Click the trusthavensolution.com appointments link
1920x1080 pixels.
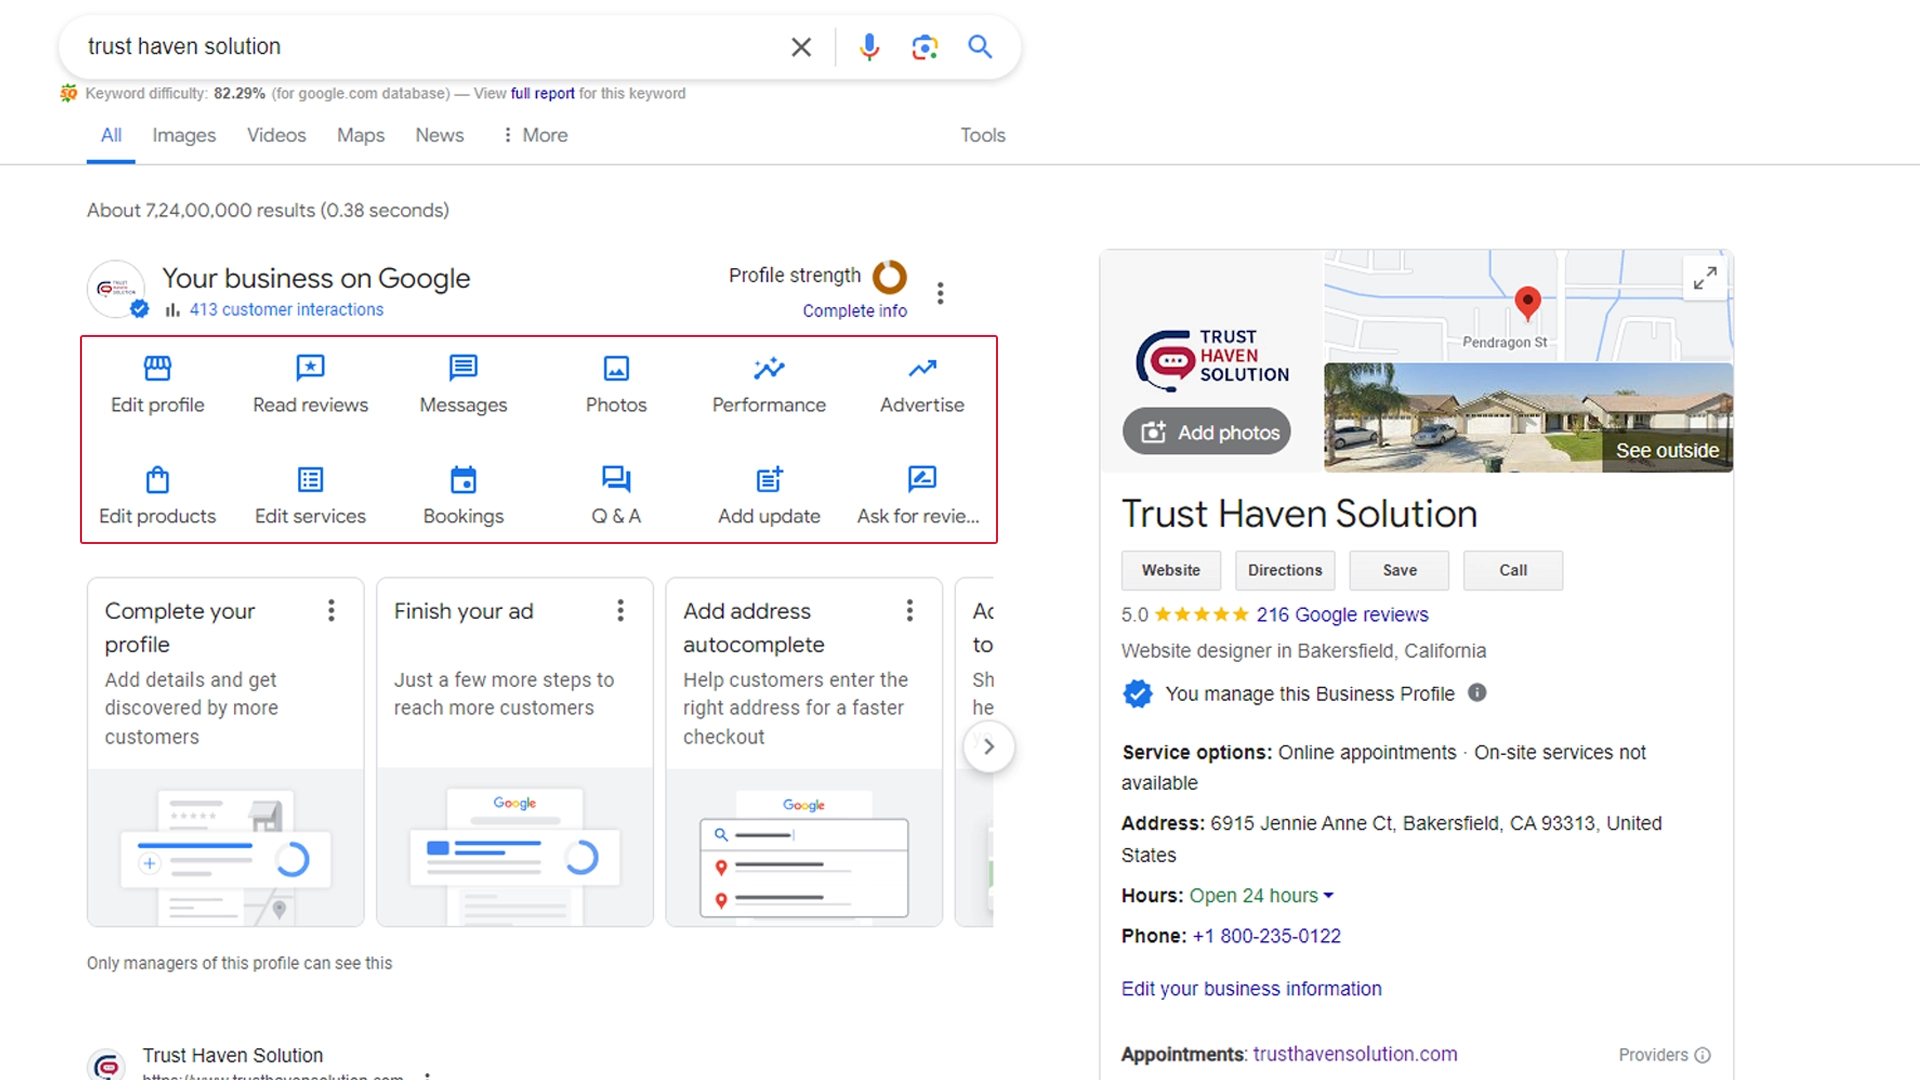(1356, 1054)
